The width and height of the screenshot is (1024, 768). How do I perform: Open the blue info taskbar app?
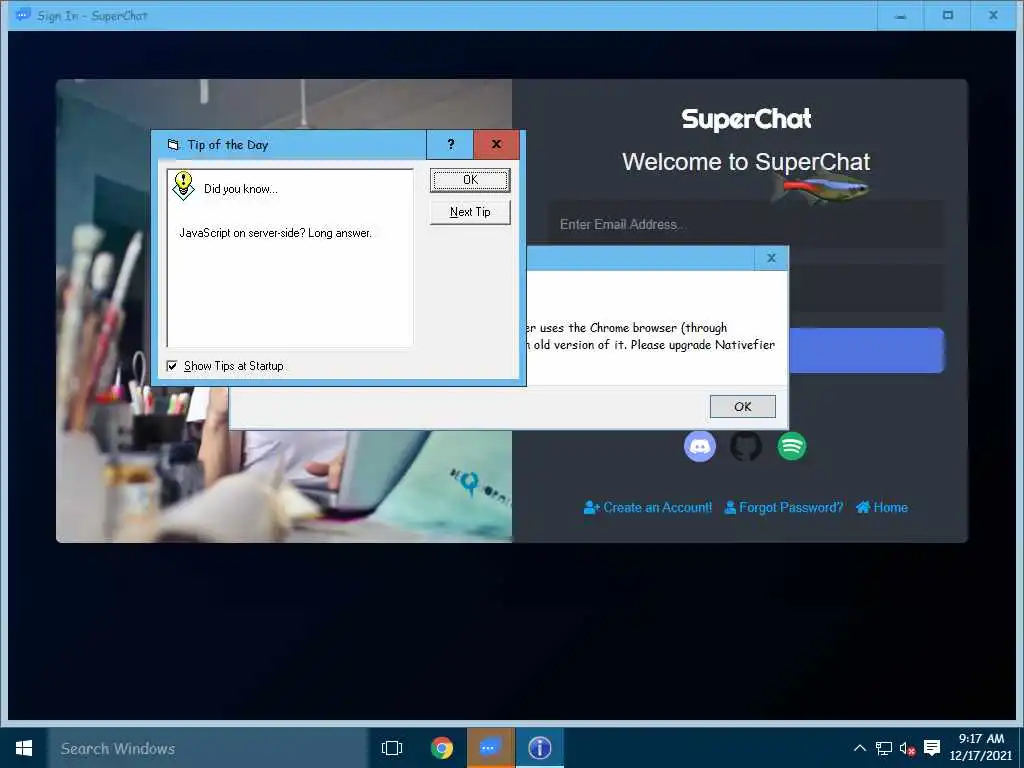point(539,748)
